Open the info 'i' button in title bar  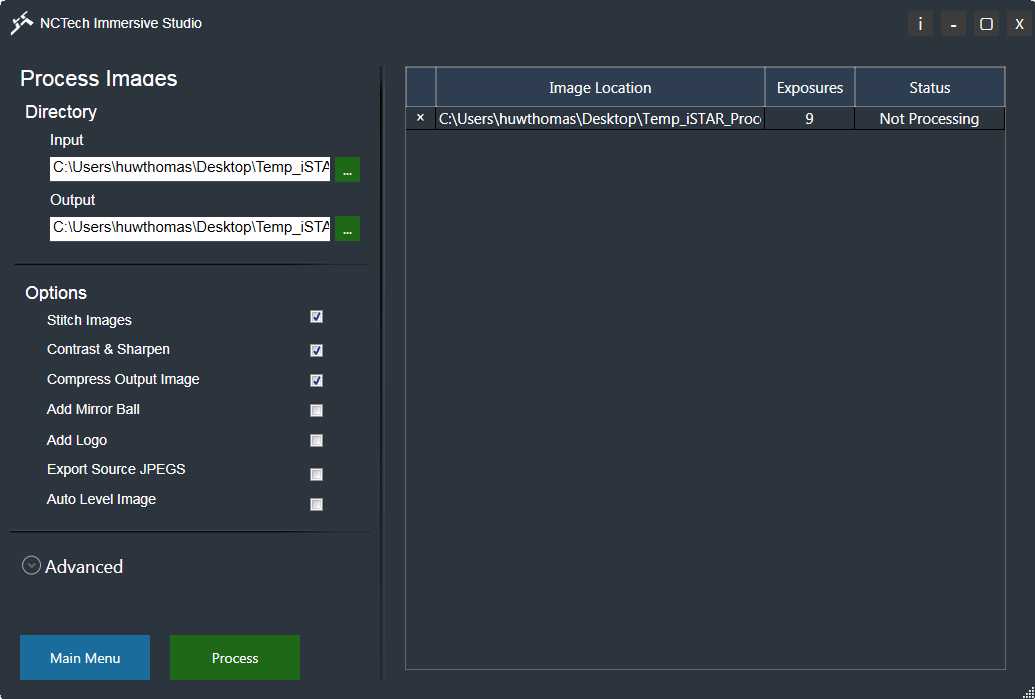920,24
